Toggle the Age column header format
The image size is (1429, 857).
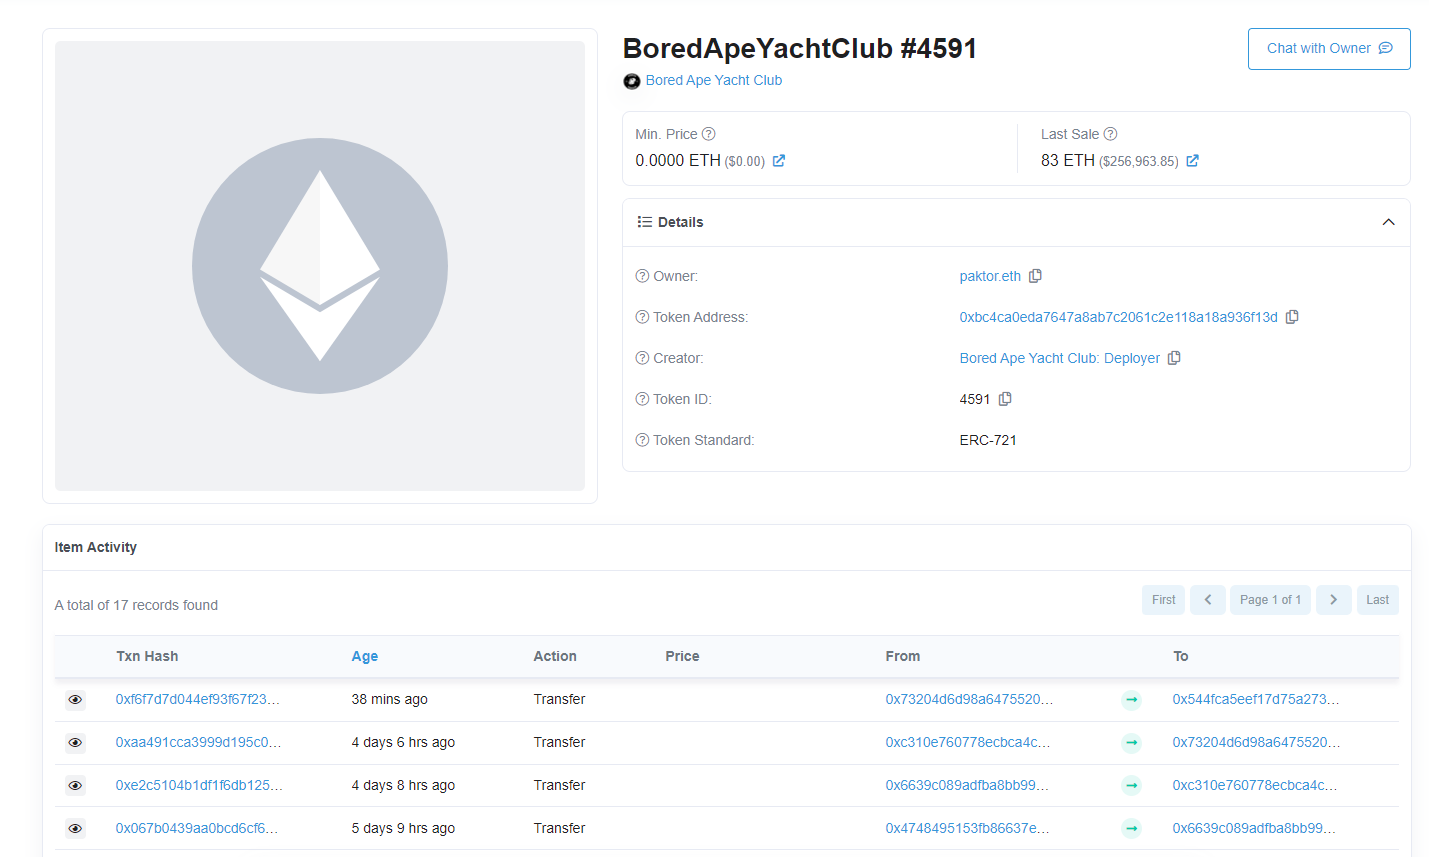tap(365, 656)
